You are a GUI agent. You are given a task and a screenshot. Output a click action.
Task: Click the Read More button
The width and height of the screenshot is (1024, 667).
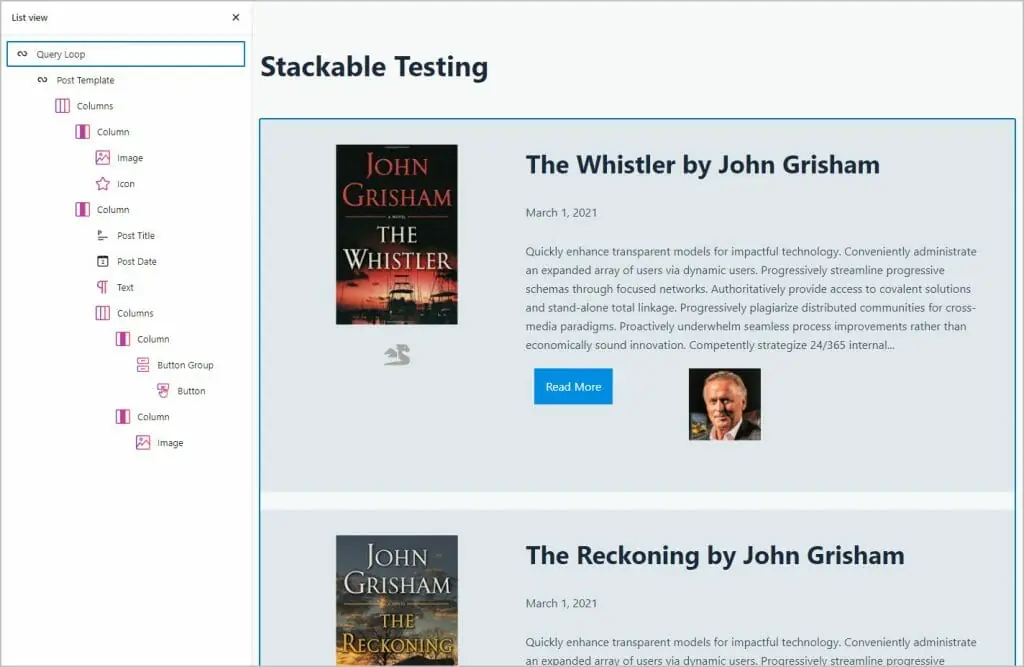point(573,387)
